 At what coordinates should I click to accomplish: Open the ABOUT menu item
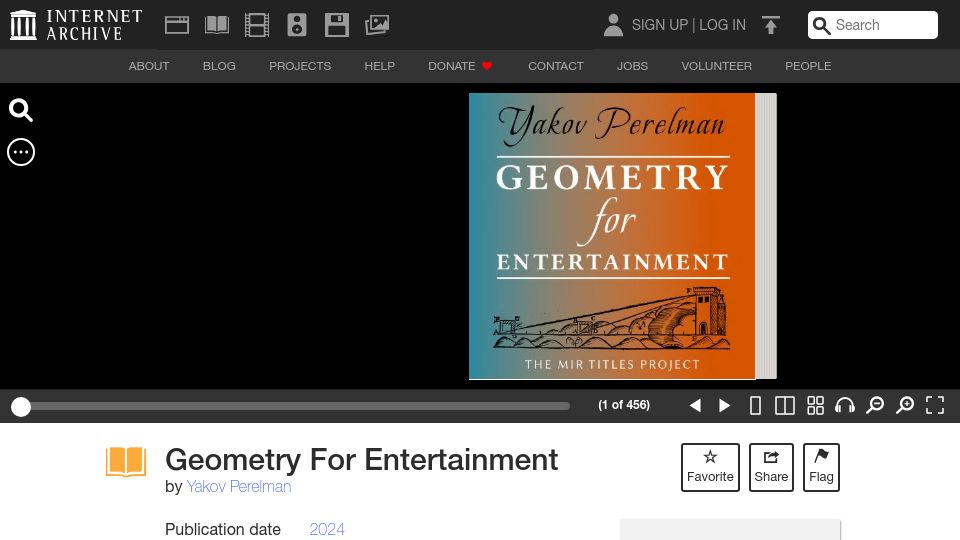pos(149,66)
